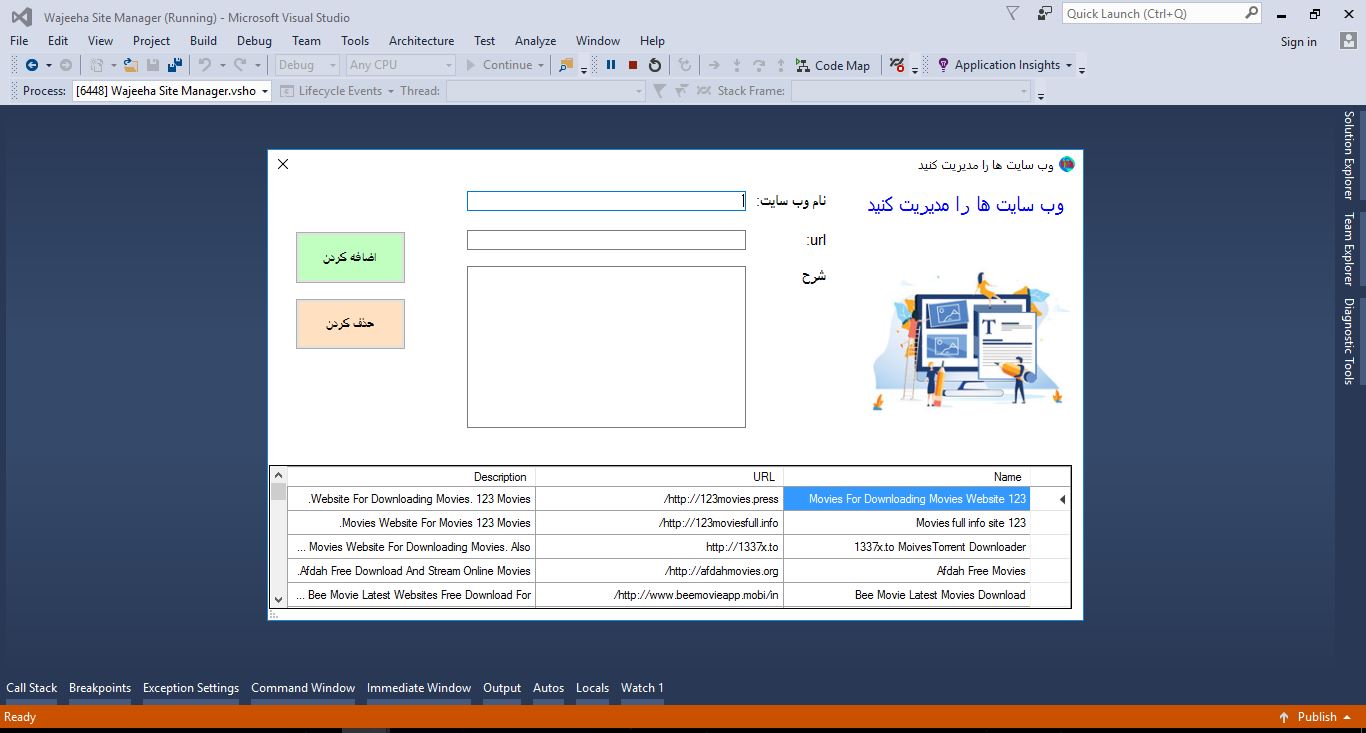Open the Architecture menu
This screenshot has height=733, width=1366.
coord(421,41)
